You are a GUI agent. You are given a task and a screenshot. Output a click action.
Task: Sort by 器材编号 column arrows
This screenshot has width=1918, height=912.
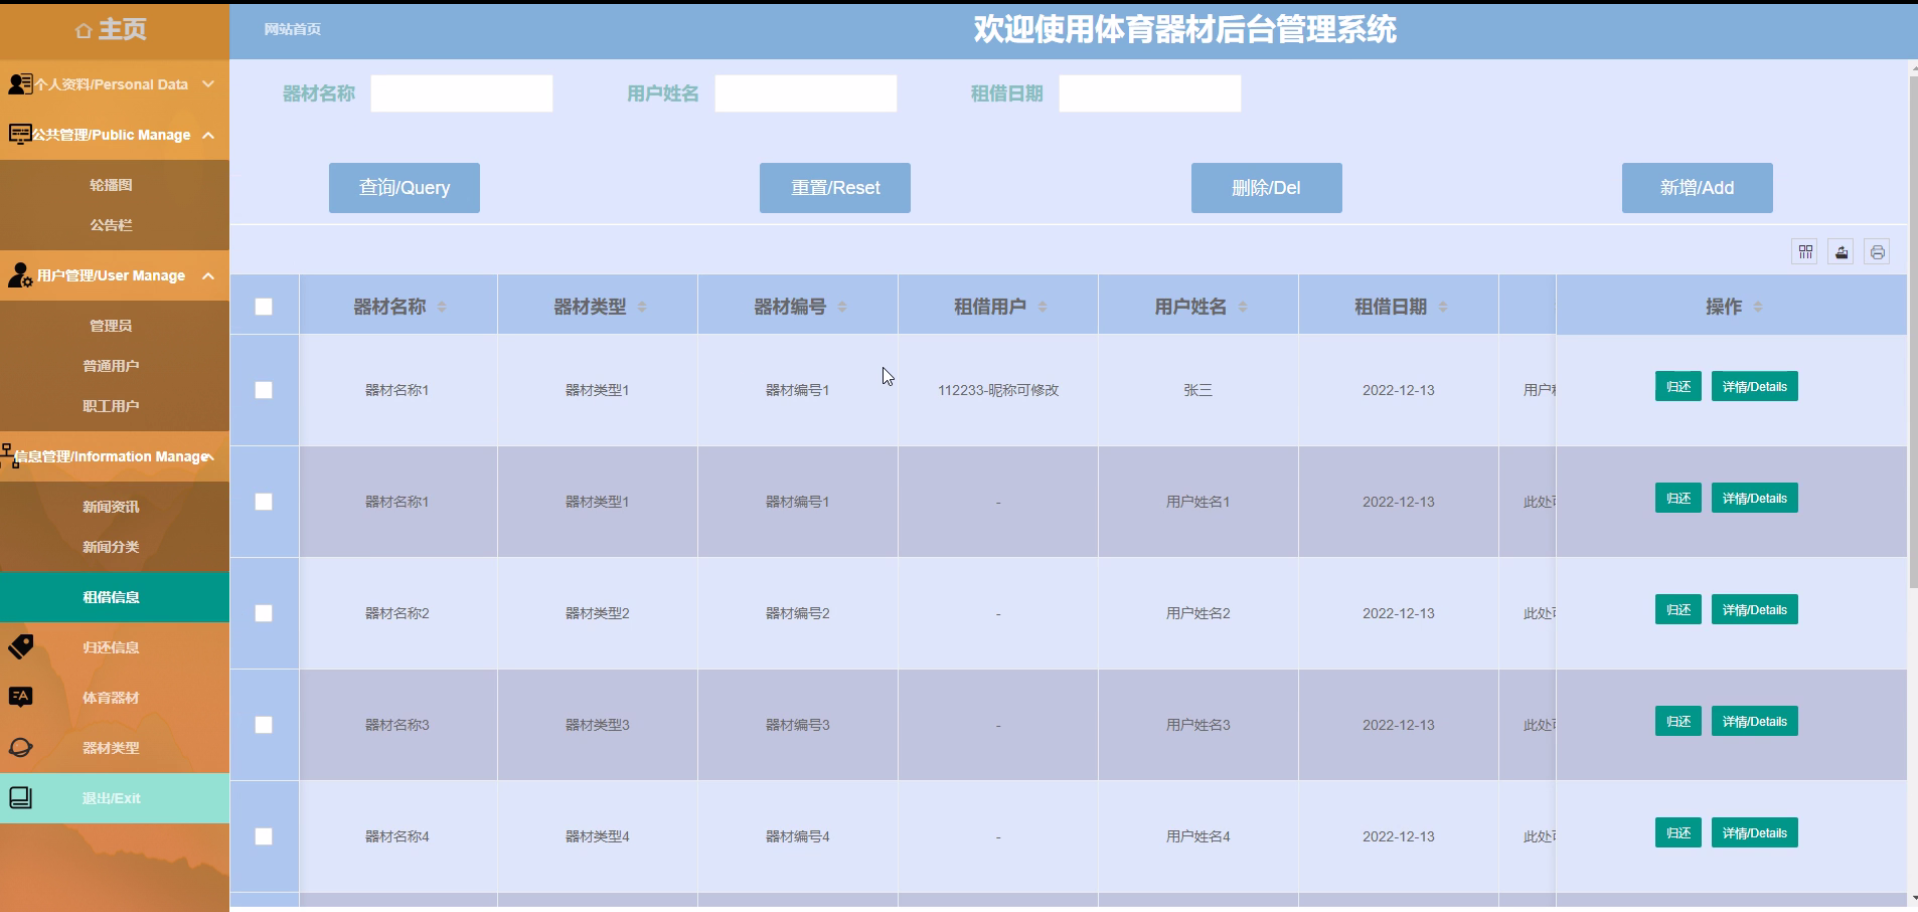click(842, 307)
